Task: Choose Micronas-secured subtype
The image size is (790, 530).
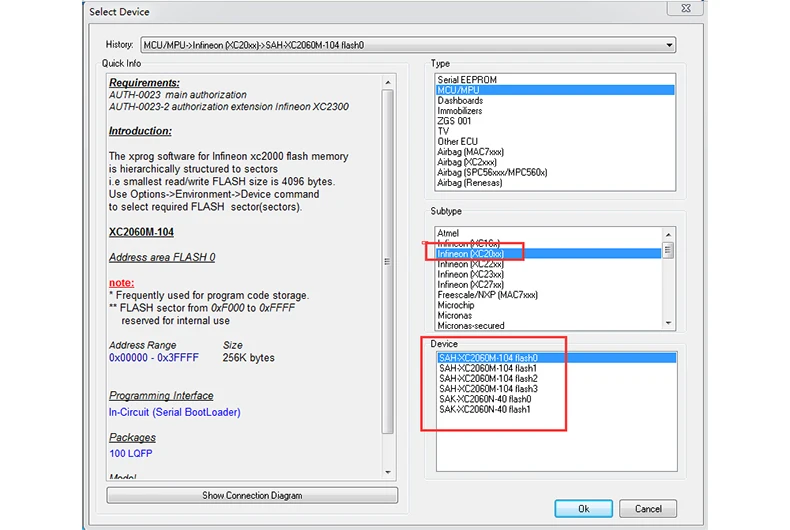Action: click(x=548, y=326)
